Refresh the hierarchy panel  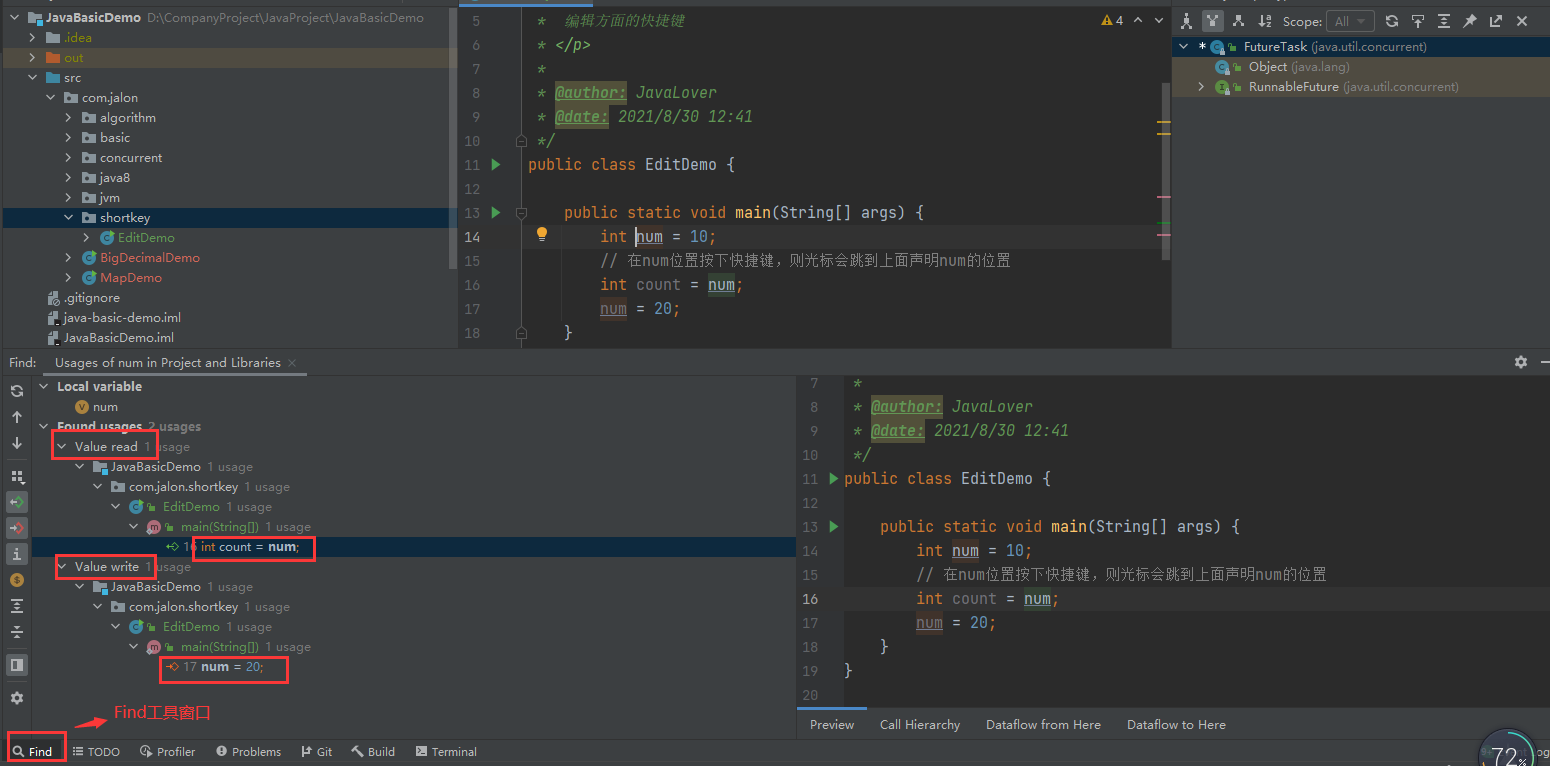pyautogui.click(x=1391, y=21)
